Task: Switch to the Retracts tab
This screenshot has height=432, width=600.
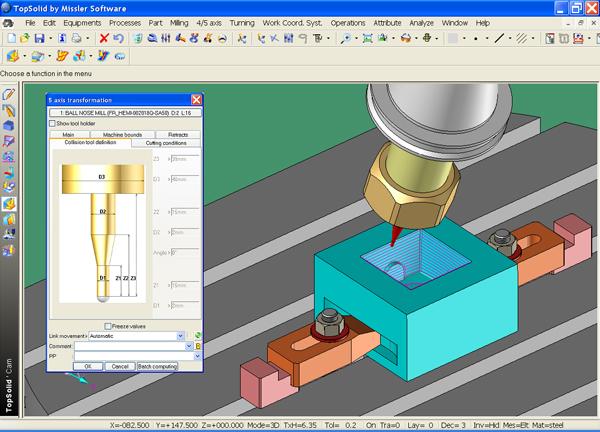Action: click(178, 135)
